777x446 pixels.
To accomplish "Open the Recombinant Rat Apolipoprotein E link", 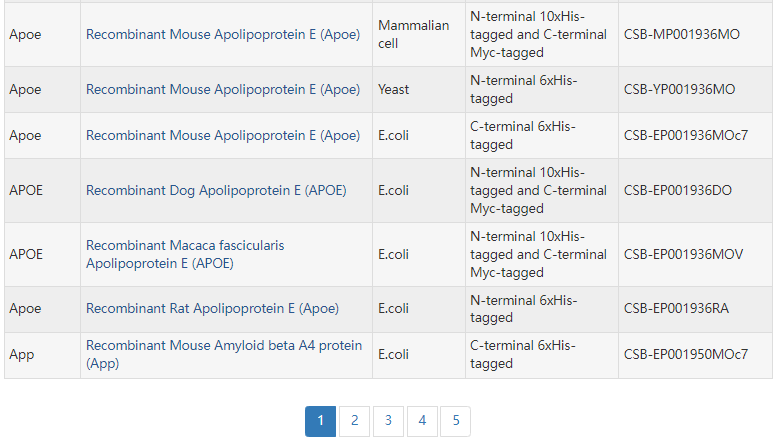I will pyautogui.click(x=212, y=308).
